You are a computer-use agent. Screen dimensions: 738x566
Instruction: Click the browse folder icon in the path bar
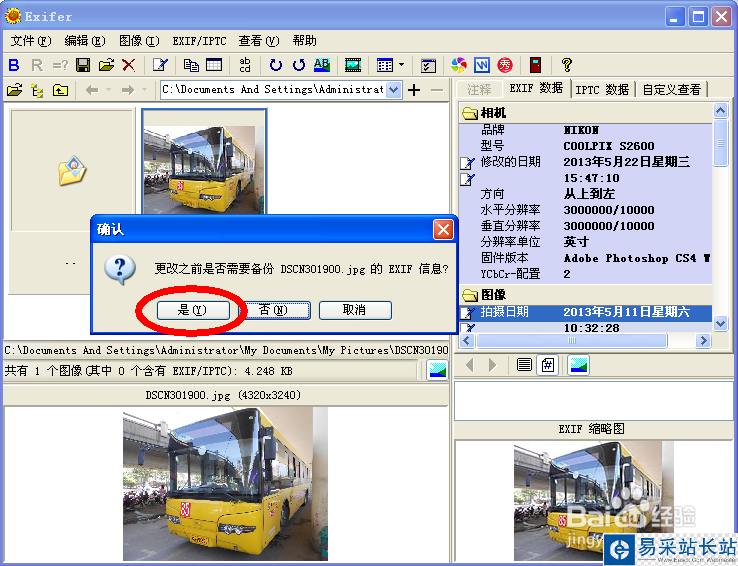(x=14, y=90)
